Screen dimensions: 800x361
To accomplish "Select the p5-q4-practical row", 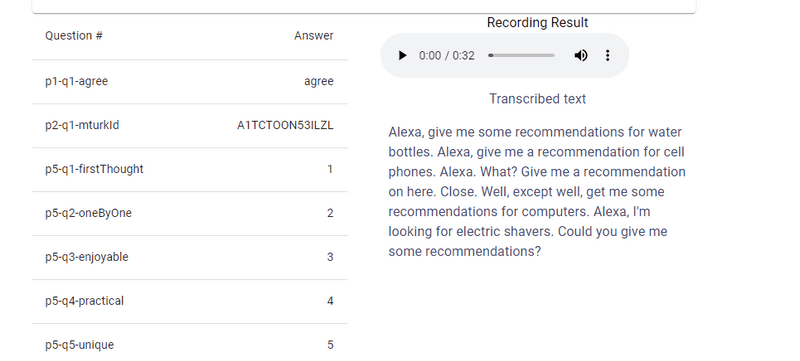I will point(189,301).
